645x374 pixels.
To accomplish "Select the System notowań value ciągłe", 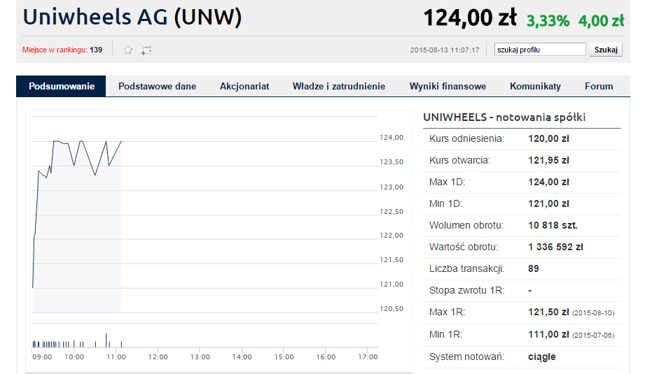I will point(542,357).
